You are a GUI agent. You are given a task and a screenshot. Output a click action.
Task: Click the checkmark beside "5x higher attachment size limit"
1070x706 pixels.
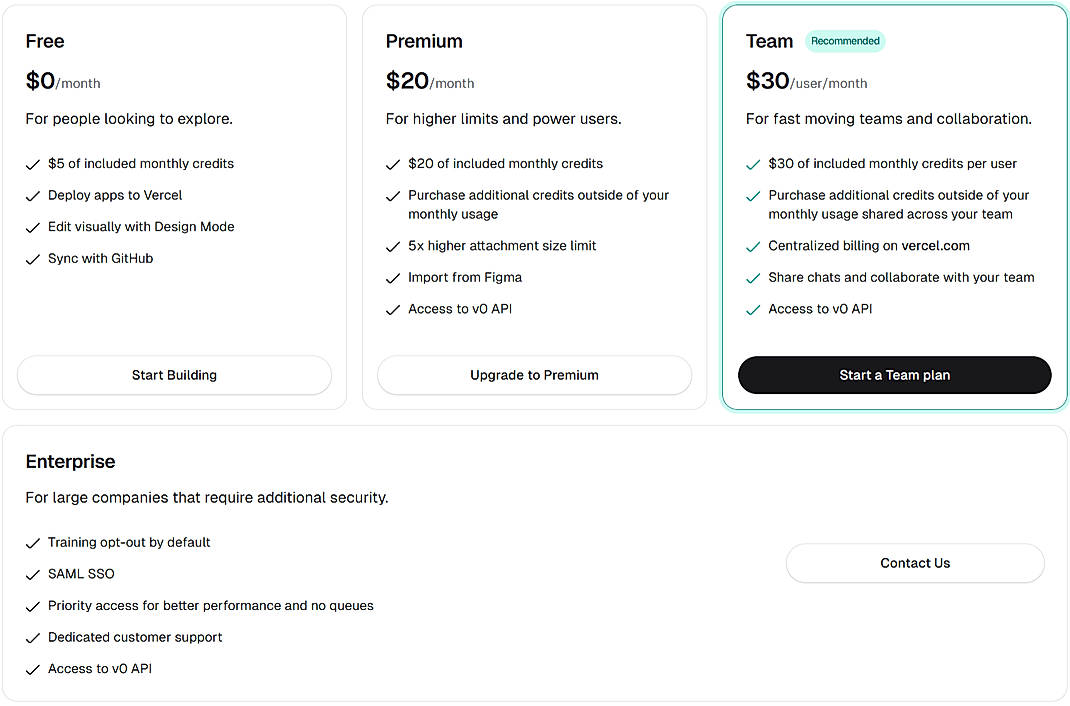392,245
